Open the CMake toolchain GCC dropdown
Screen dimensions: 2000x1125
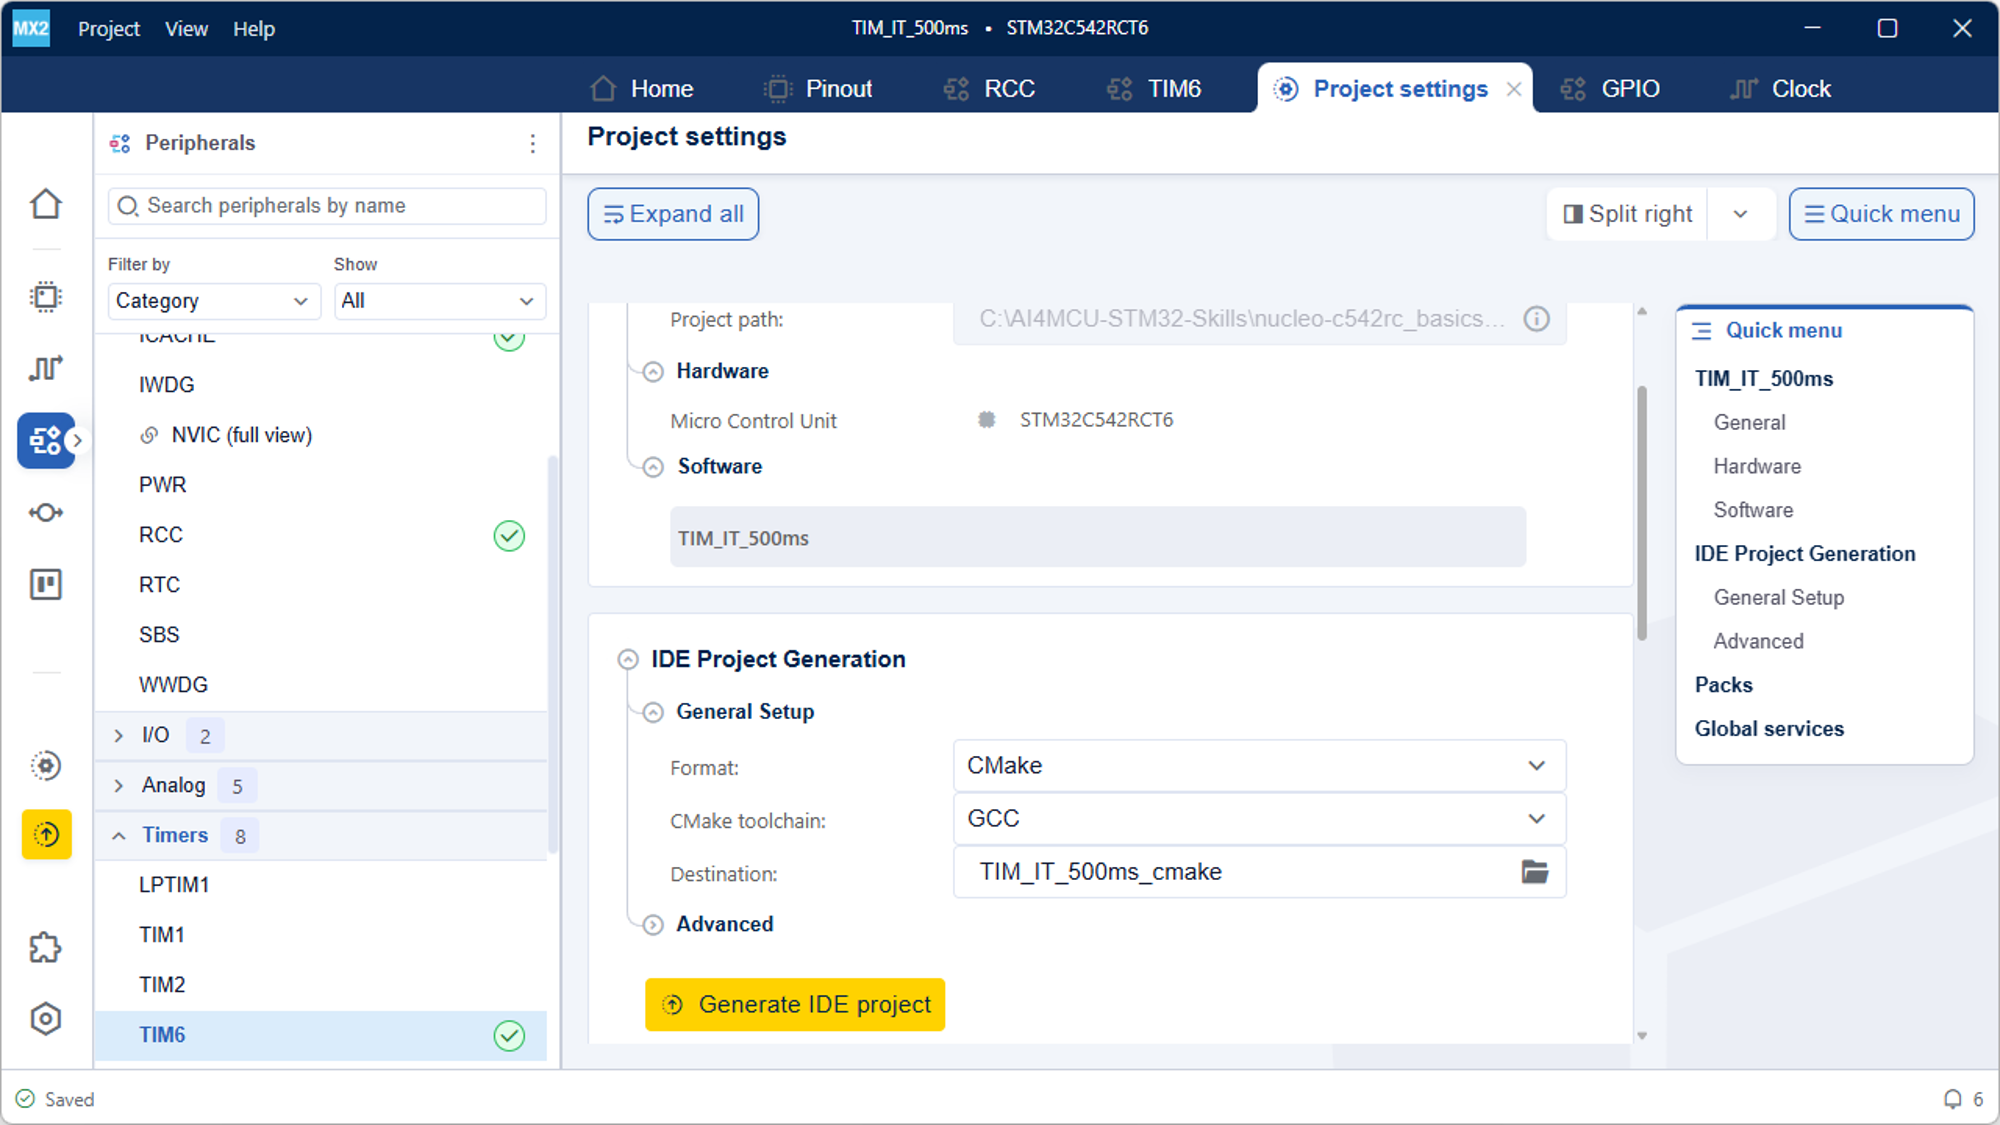[1259, 819]
